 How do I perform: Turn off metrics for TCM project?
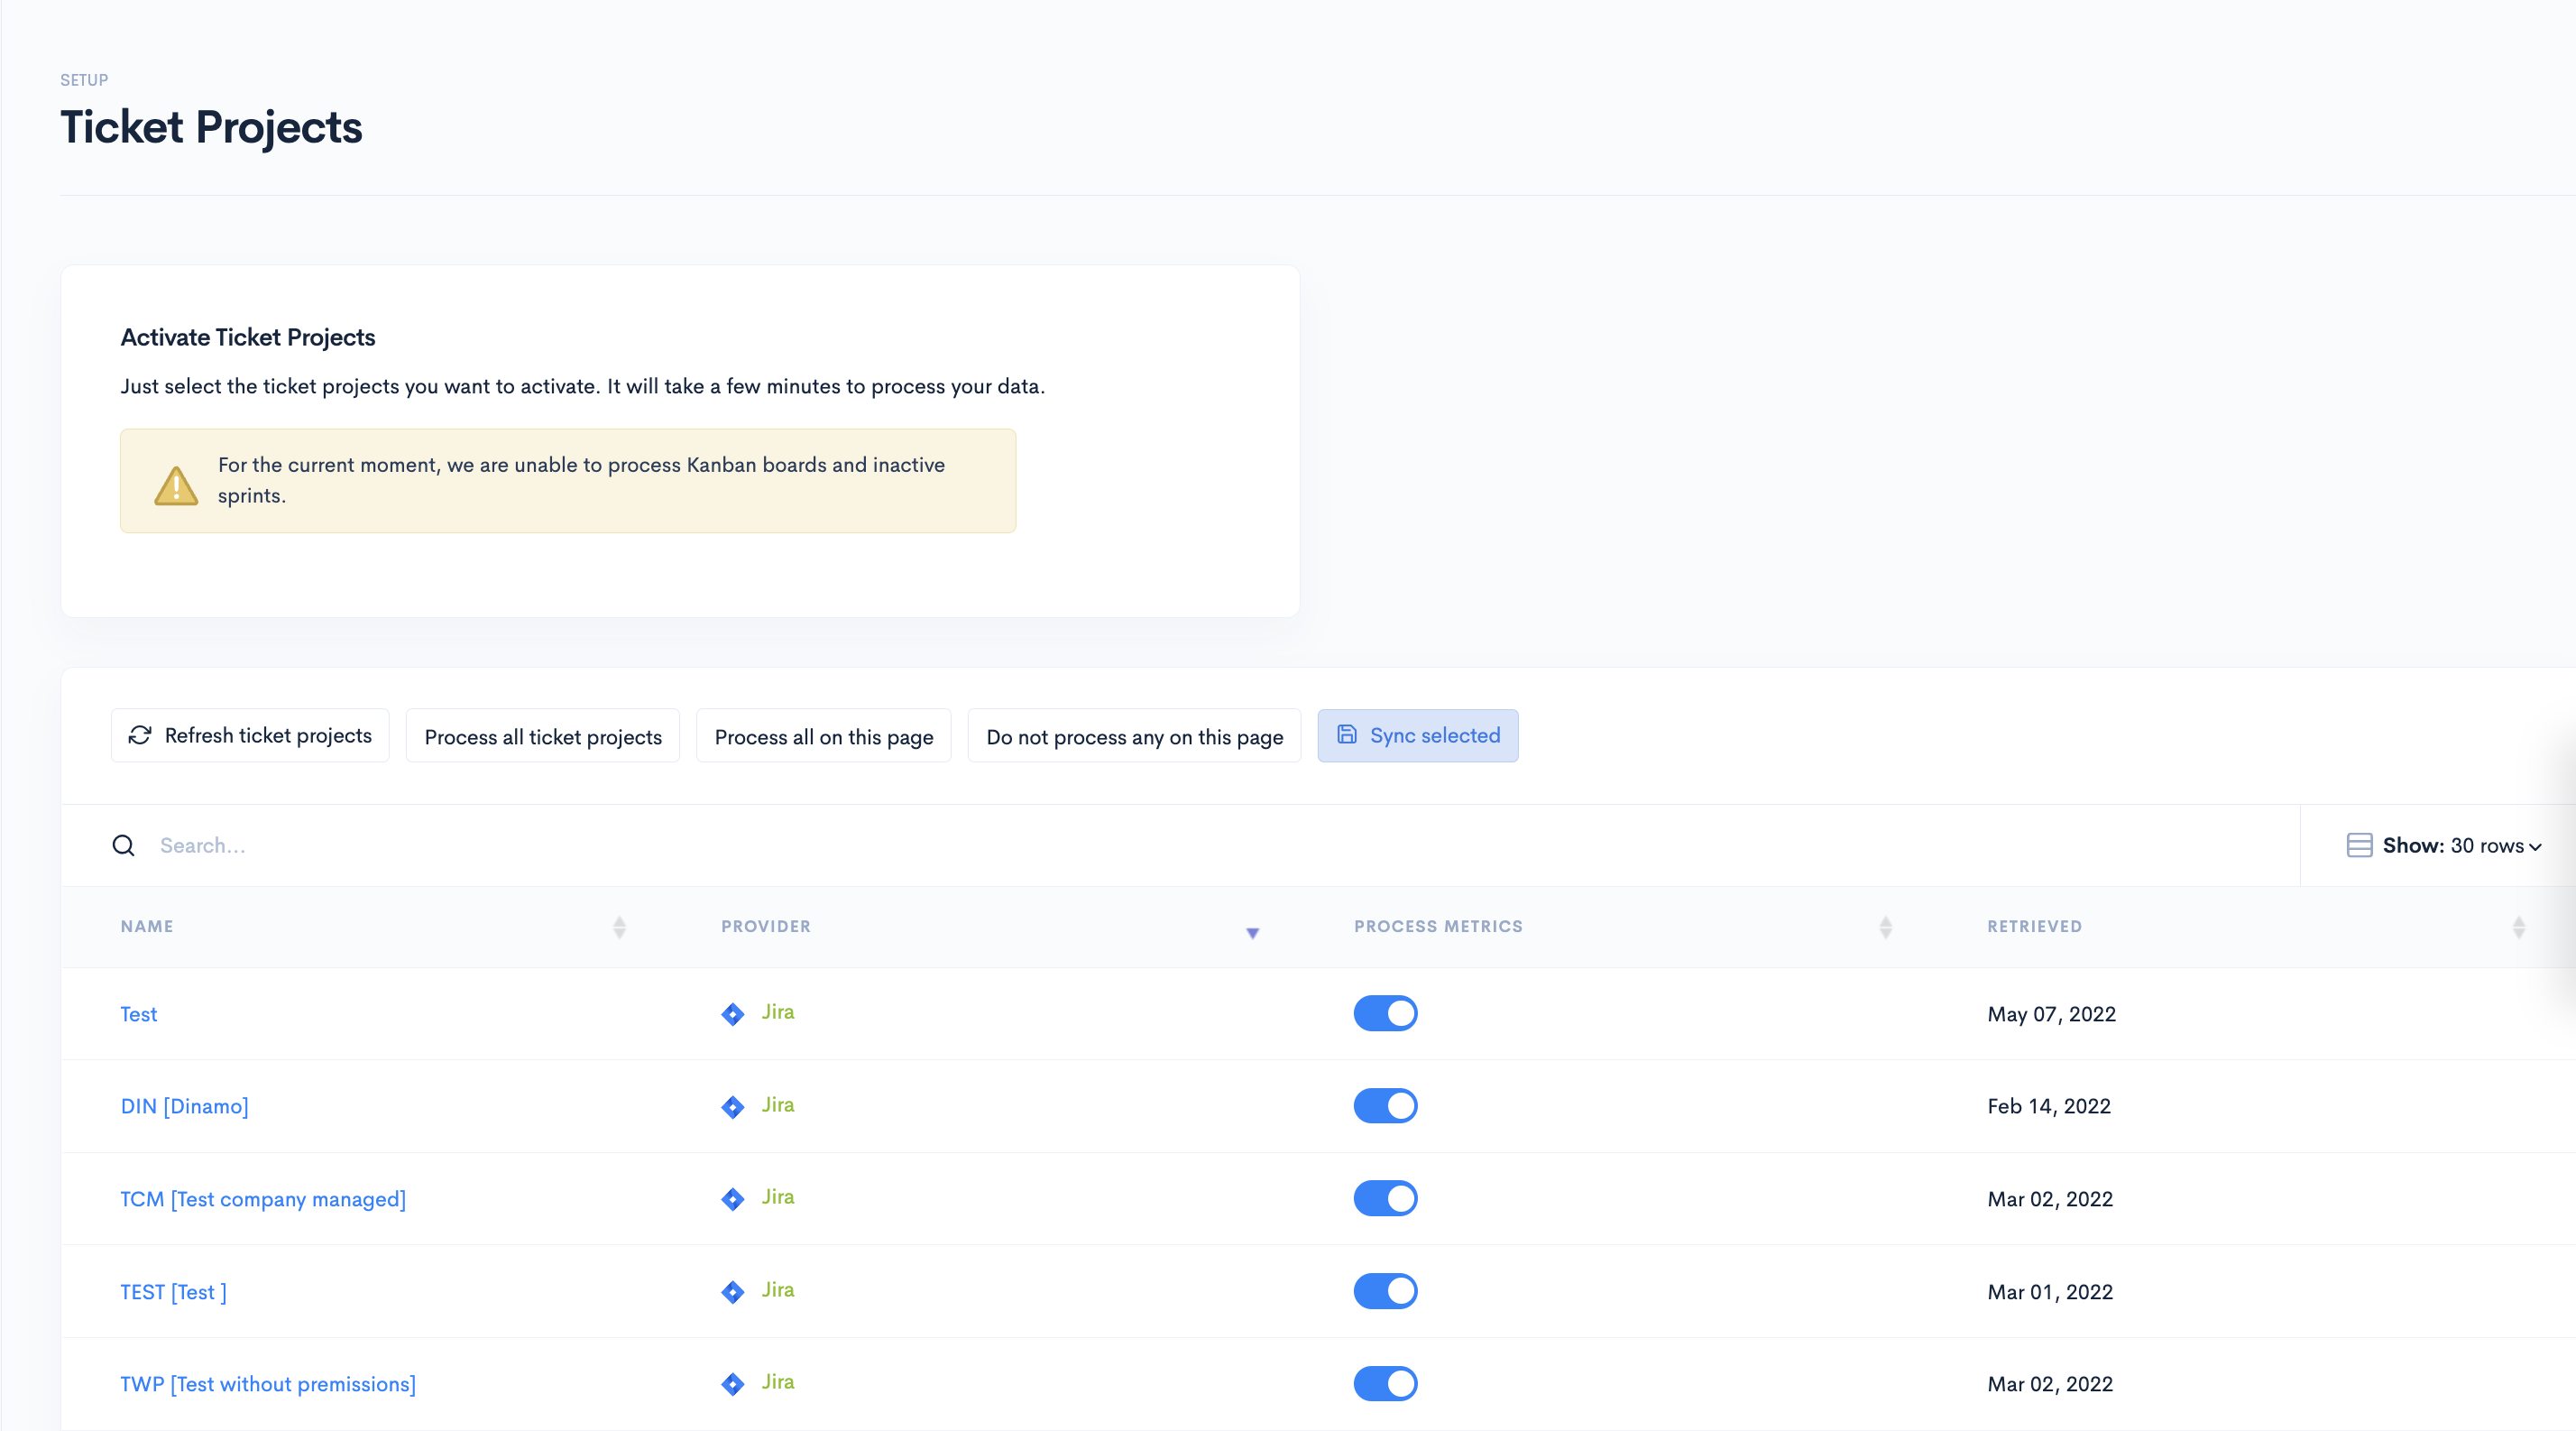[x=1385, y=1198]
